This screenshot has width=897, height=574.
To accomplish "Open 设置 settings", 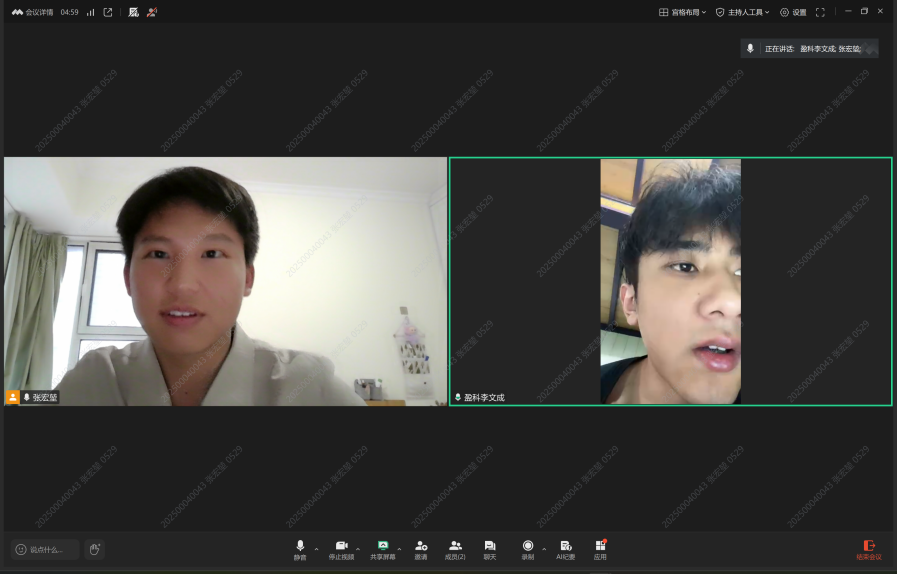I will pos(793,12).
